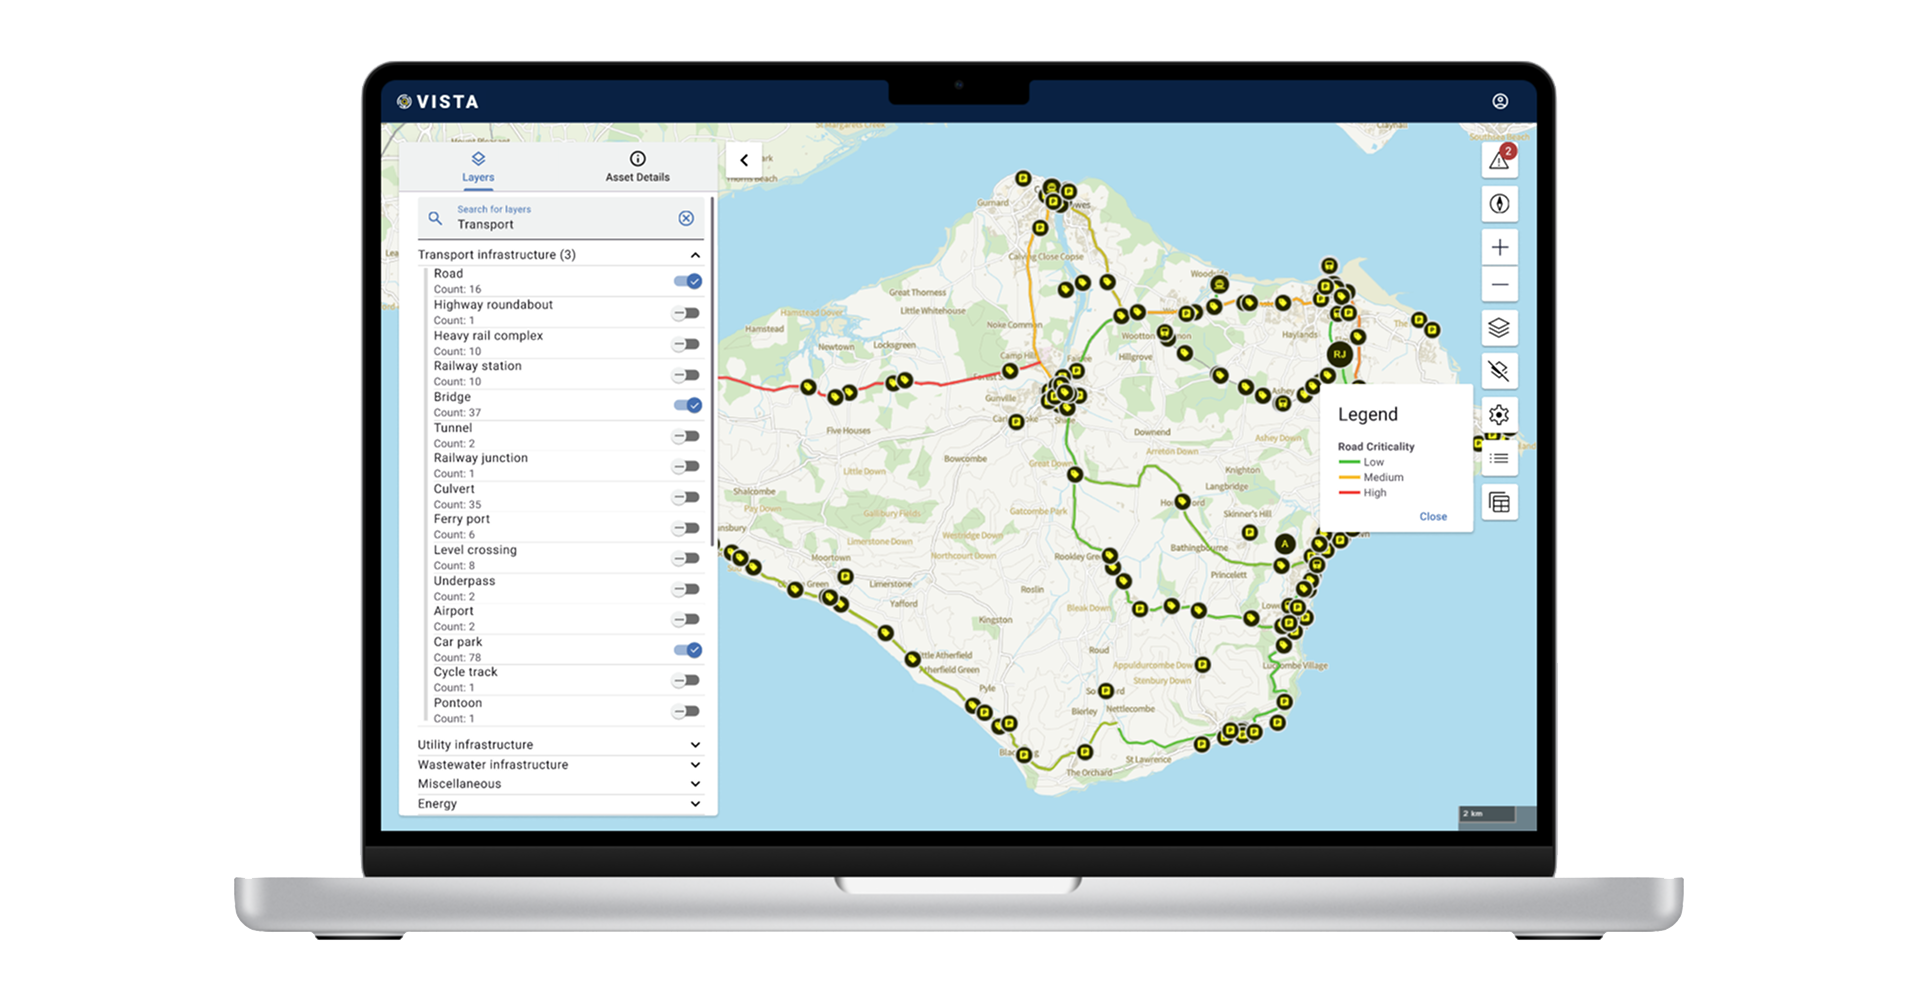
Task: Click the layer search field
Action: point(555,219)
